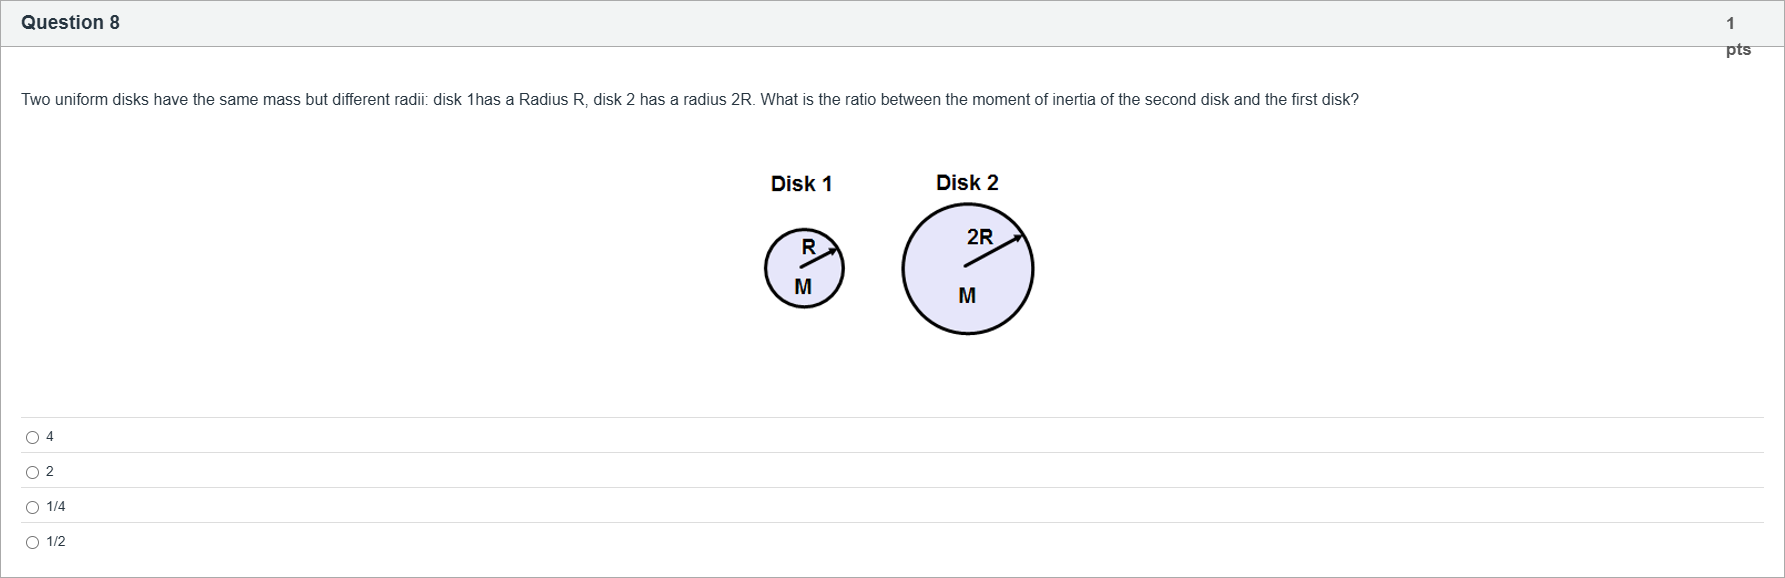Image resolution: width=1785 pixels, height=578 pixels.
Task: Click the question text about uniform disks
Action: [689, 100]
